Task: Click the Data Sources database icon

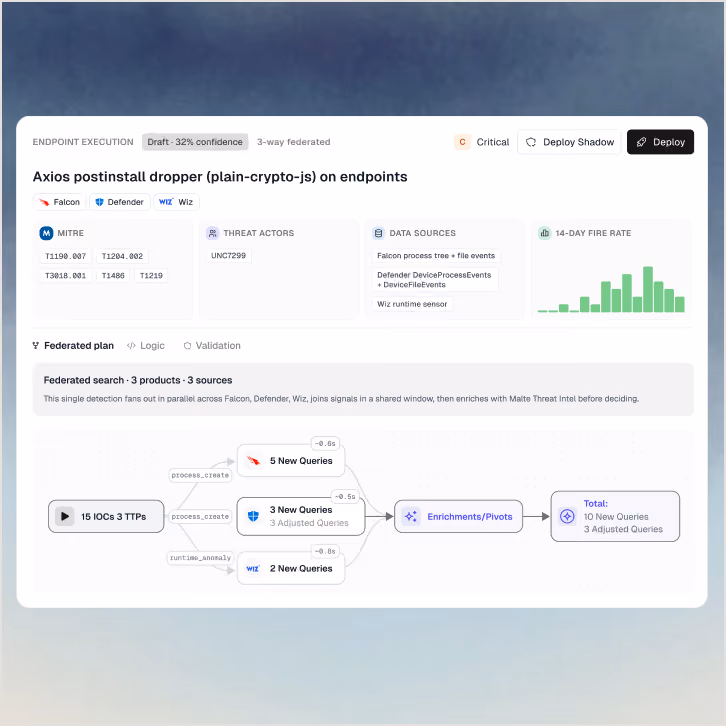Action: [x=378, y=233]
